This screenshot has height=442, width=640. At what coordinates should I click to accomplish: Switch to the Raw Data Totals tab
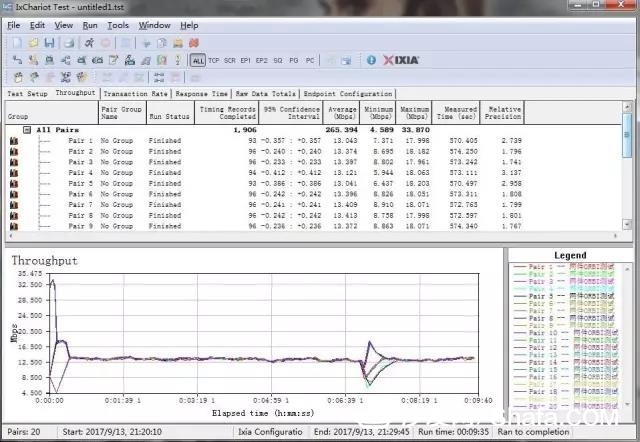point(266,93)
